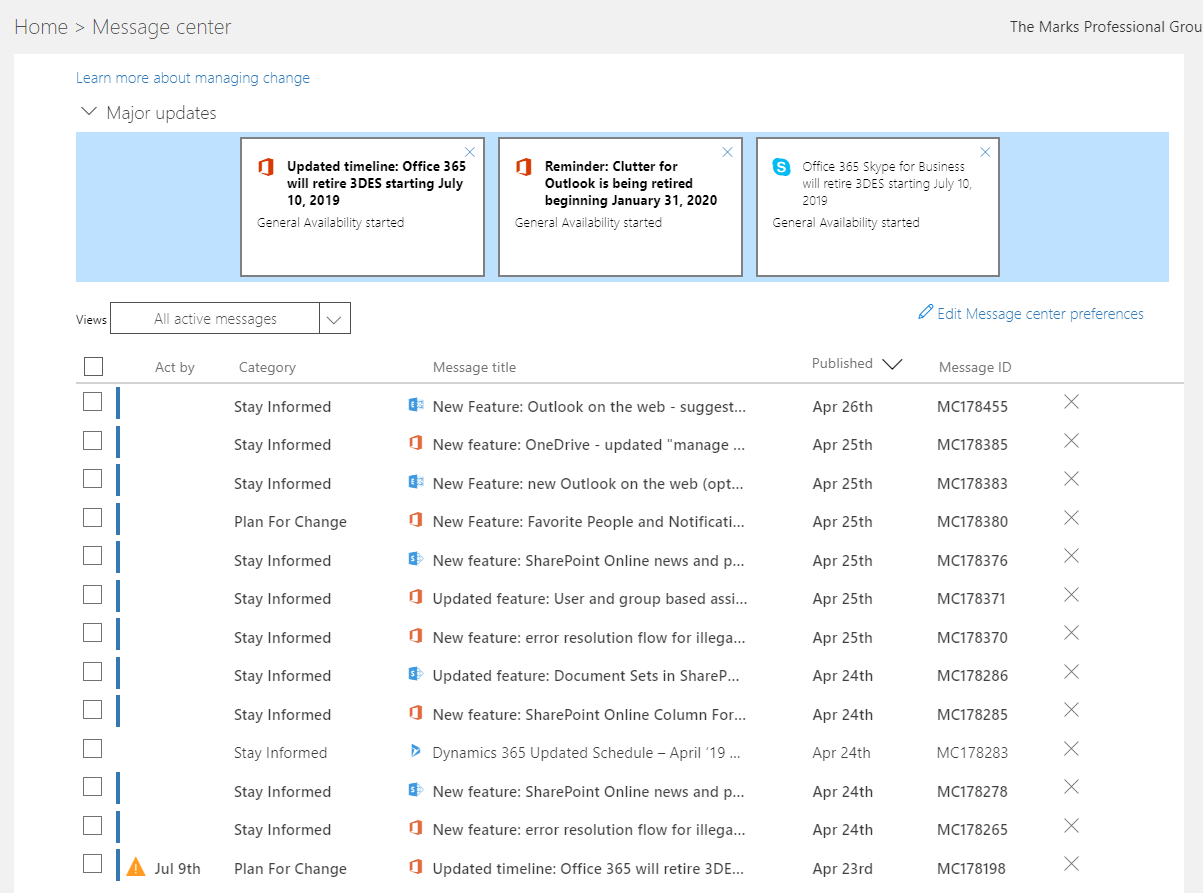Select checkbox for message MC178383
1203x893 pixels.
coord(92,479)
